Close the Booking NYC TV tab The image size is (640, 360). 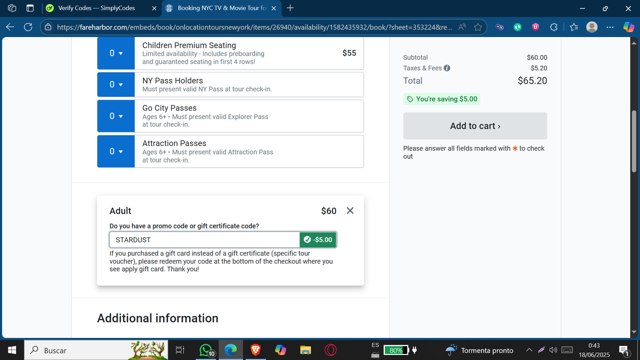[x=273, y=8]
